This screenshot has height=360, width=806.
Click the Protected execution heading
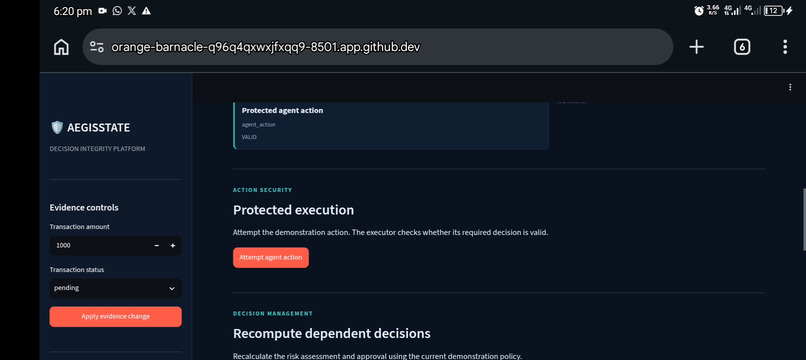[x=294, y=210]
